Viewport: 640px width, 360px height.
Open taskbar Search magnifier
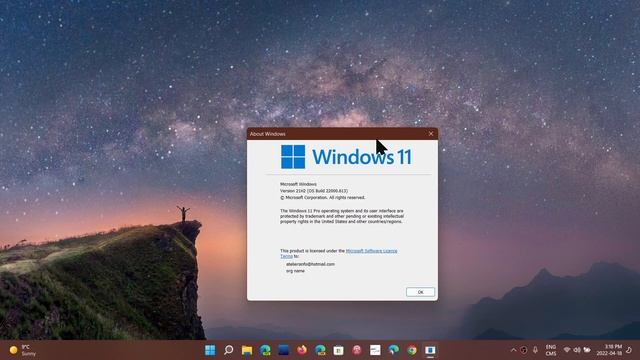coord(229,350)
